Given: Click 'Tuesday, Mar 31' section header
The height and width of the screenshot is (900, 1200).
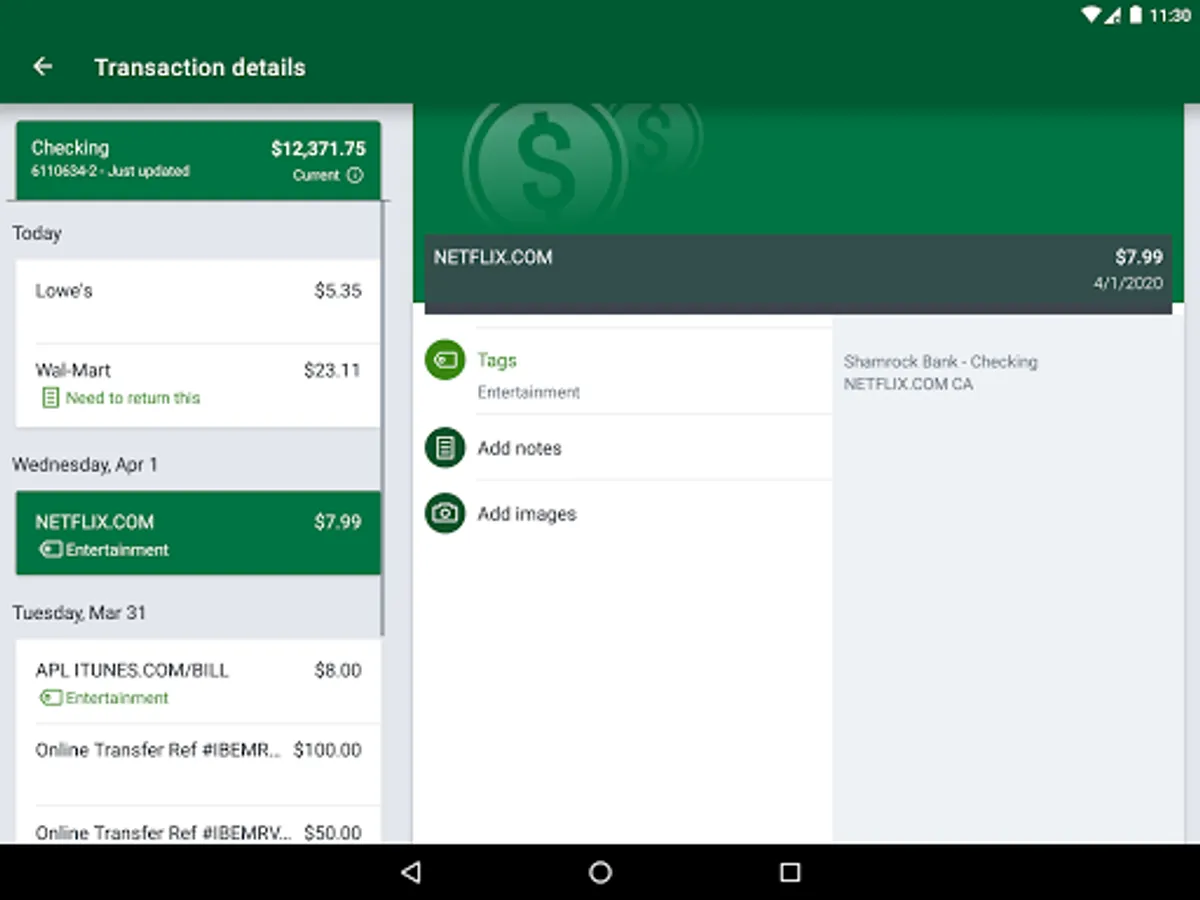Looking at the screenshot, I should (x=79, y=613).
